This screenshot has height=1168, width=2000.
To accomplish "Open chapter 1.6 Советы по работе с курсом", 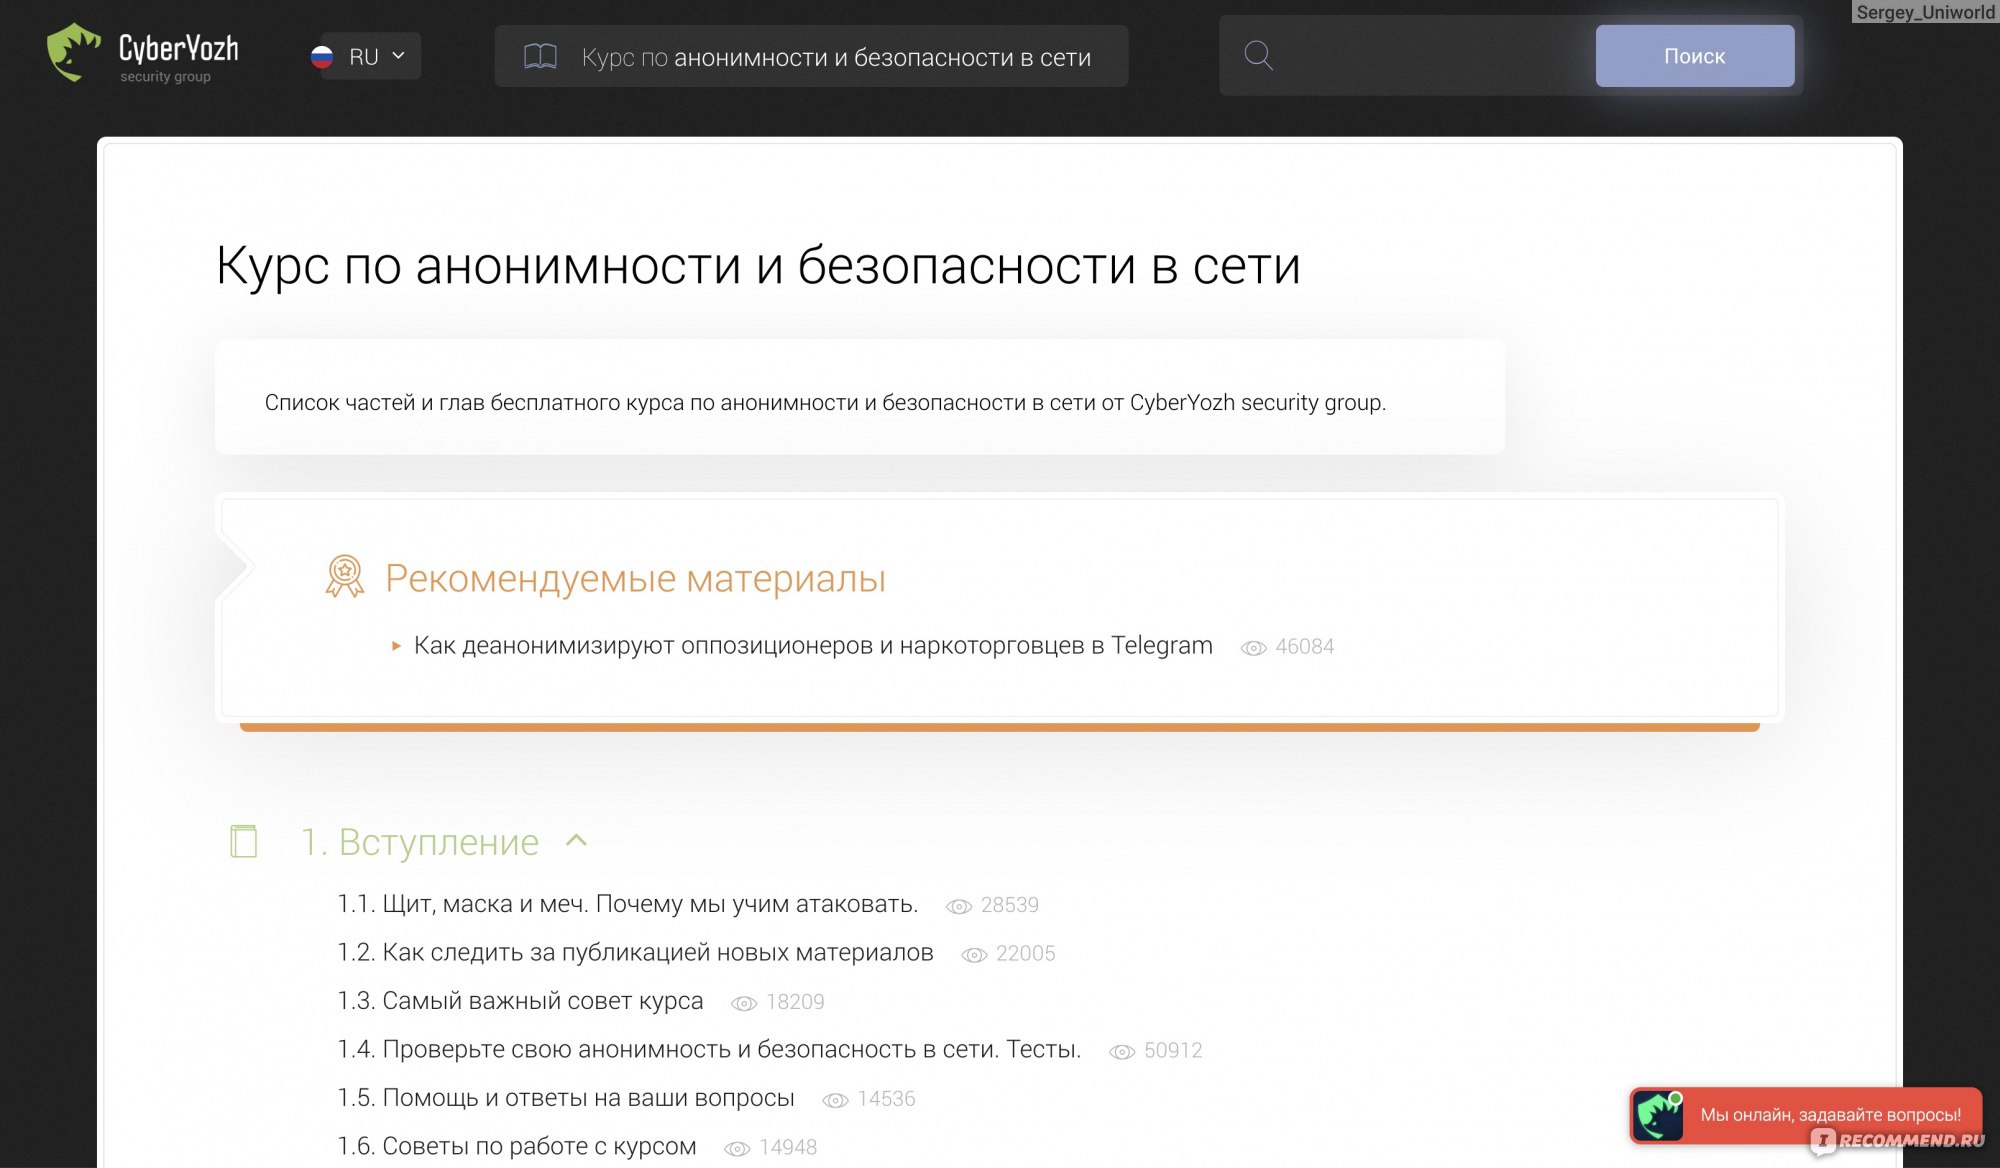I will [517, 1146].
